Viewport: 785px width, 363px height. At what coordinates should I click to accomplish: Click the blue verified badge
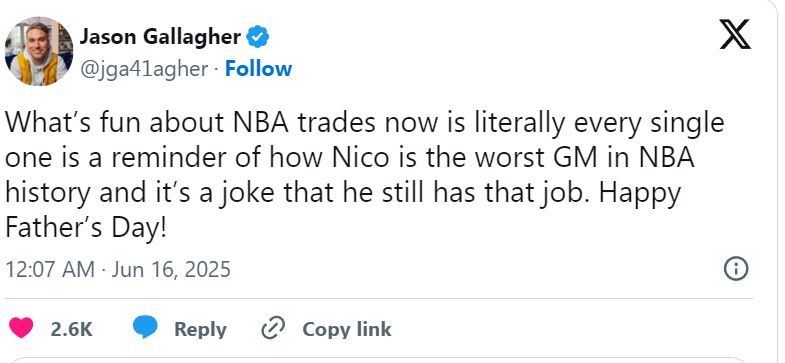click(258, 37)
